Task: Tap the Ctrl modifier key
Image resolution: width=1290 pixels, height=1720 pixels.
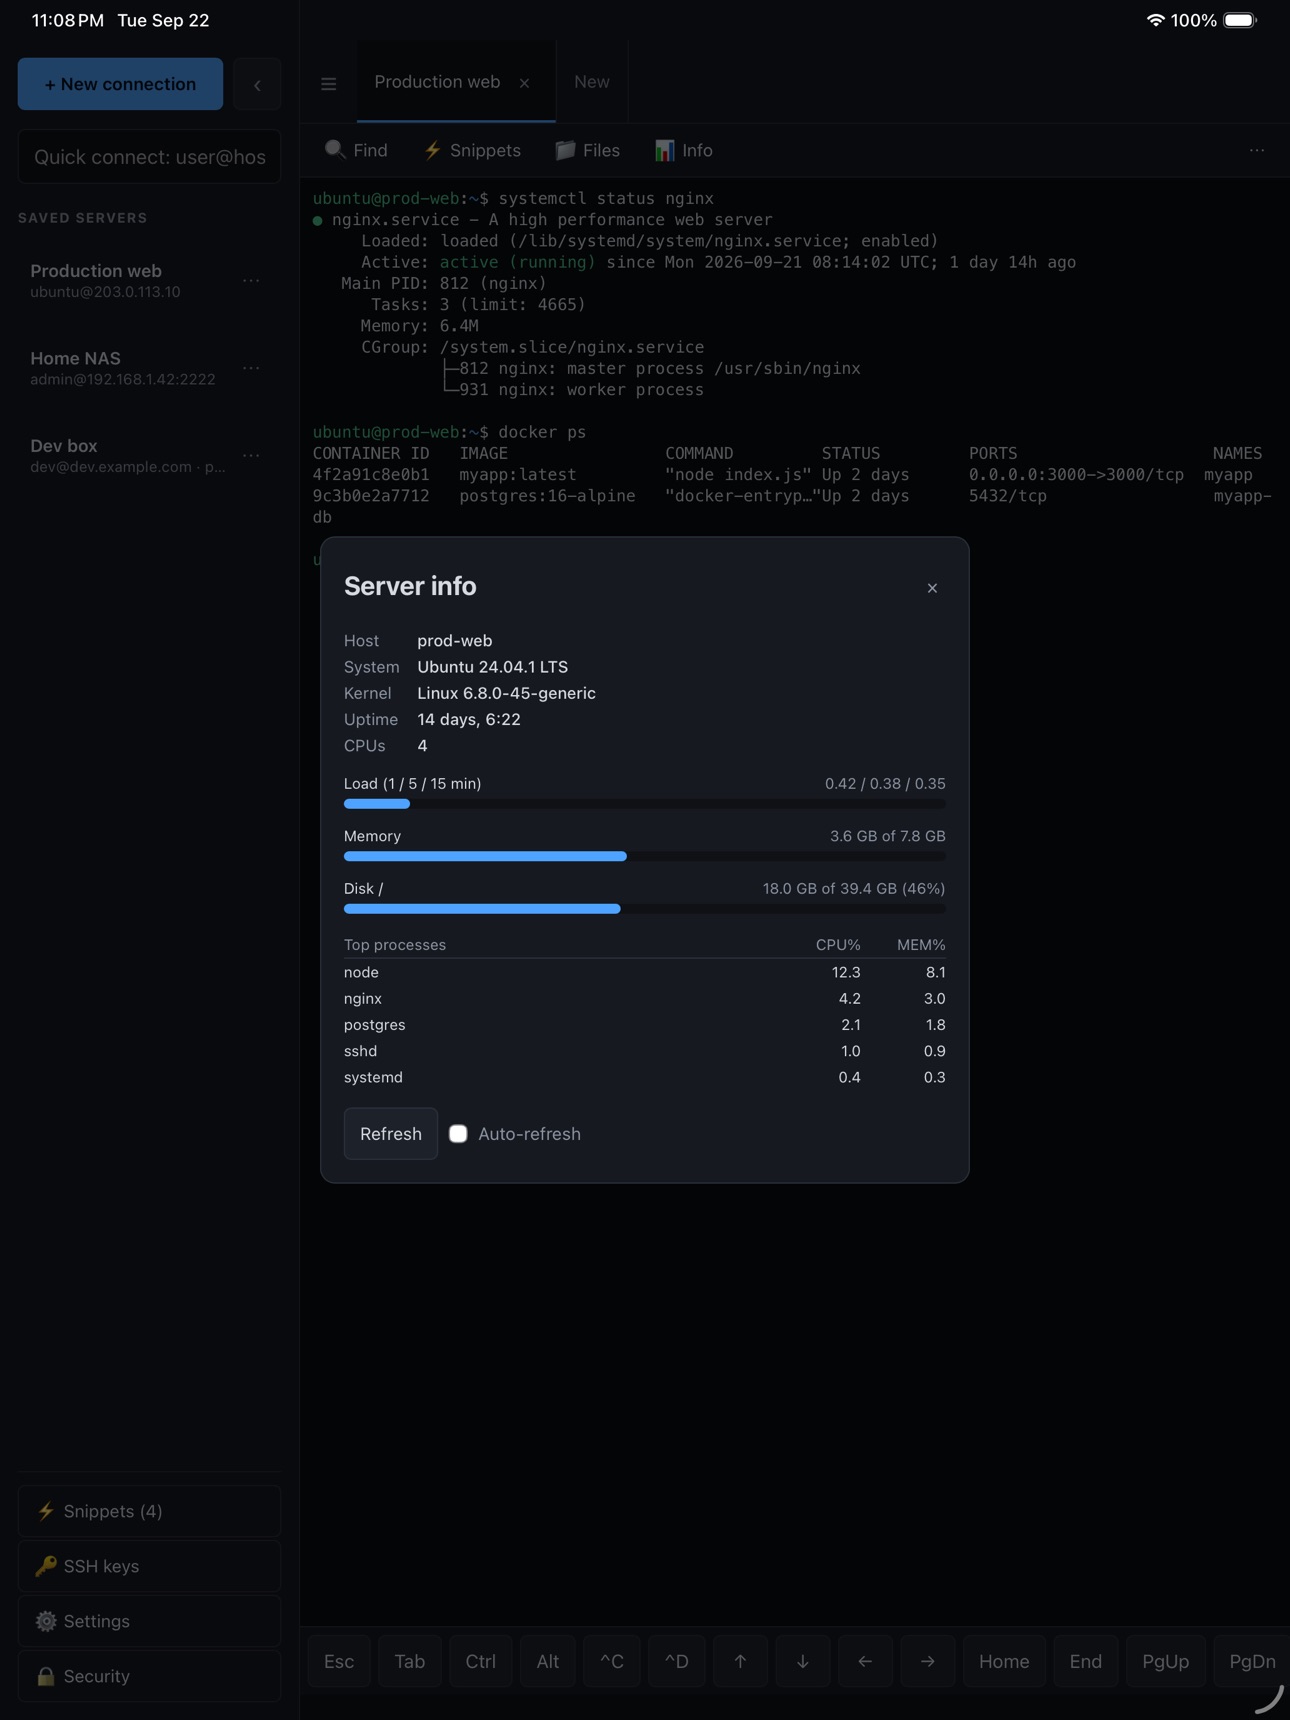Action: tap(481, 1661)
